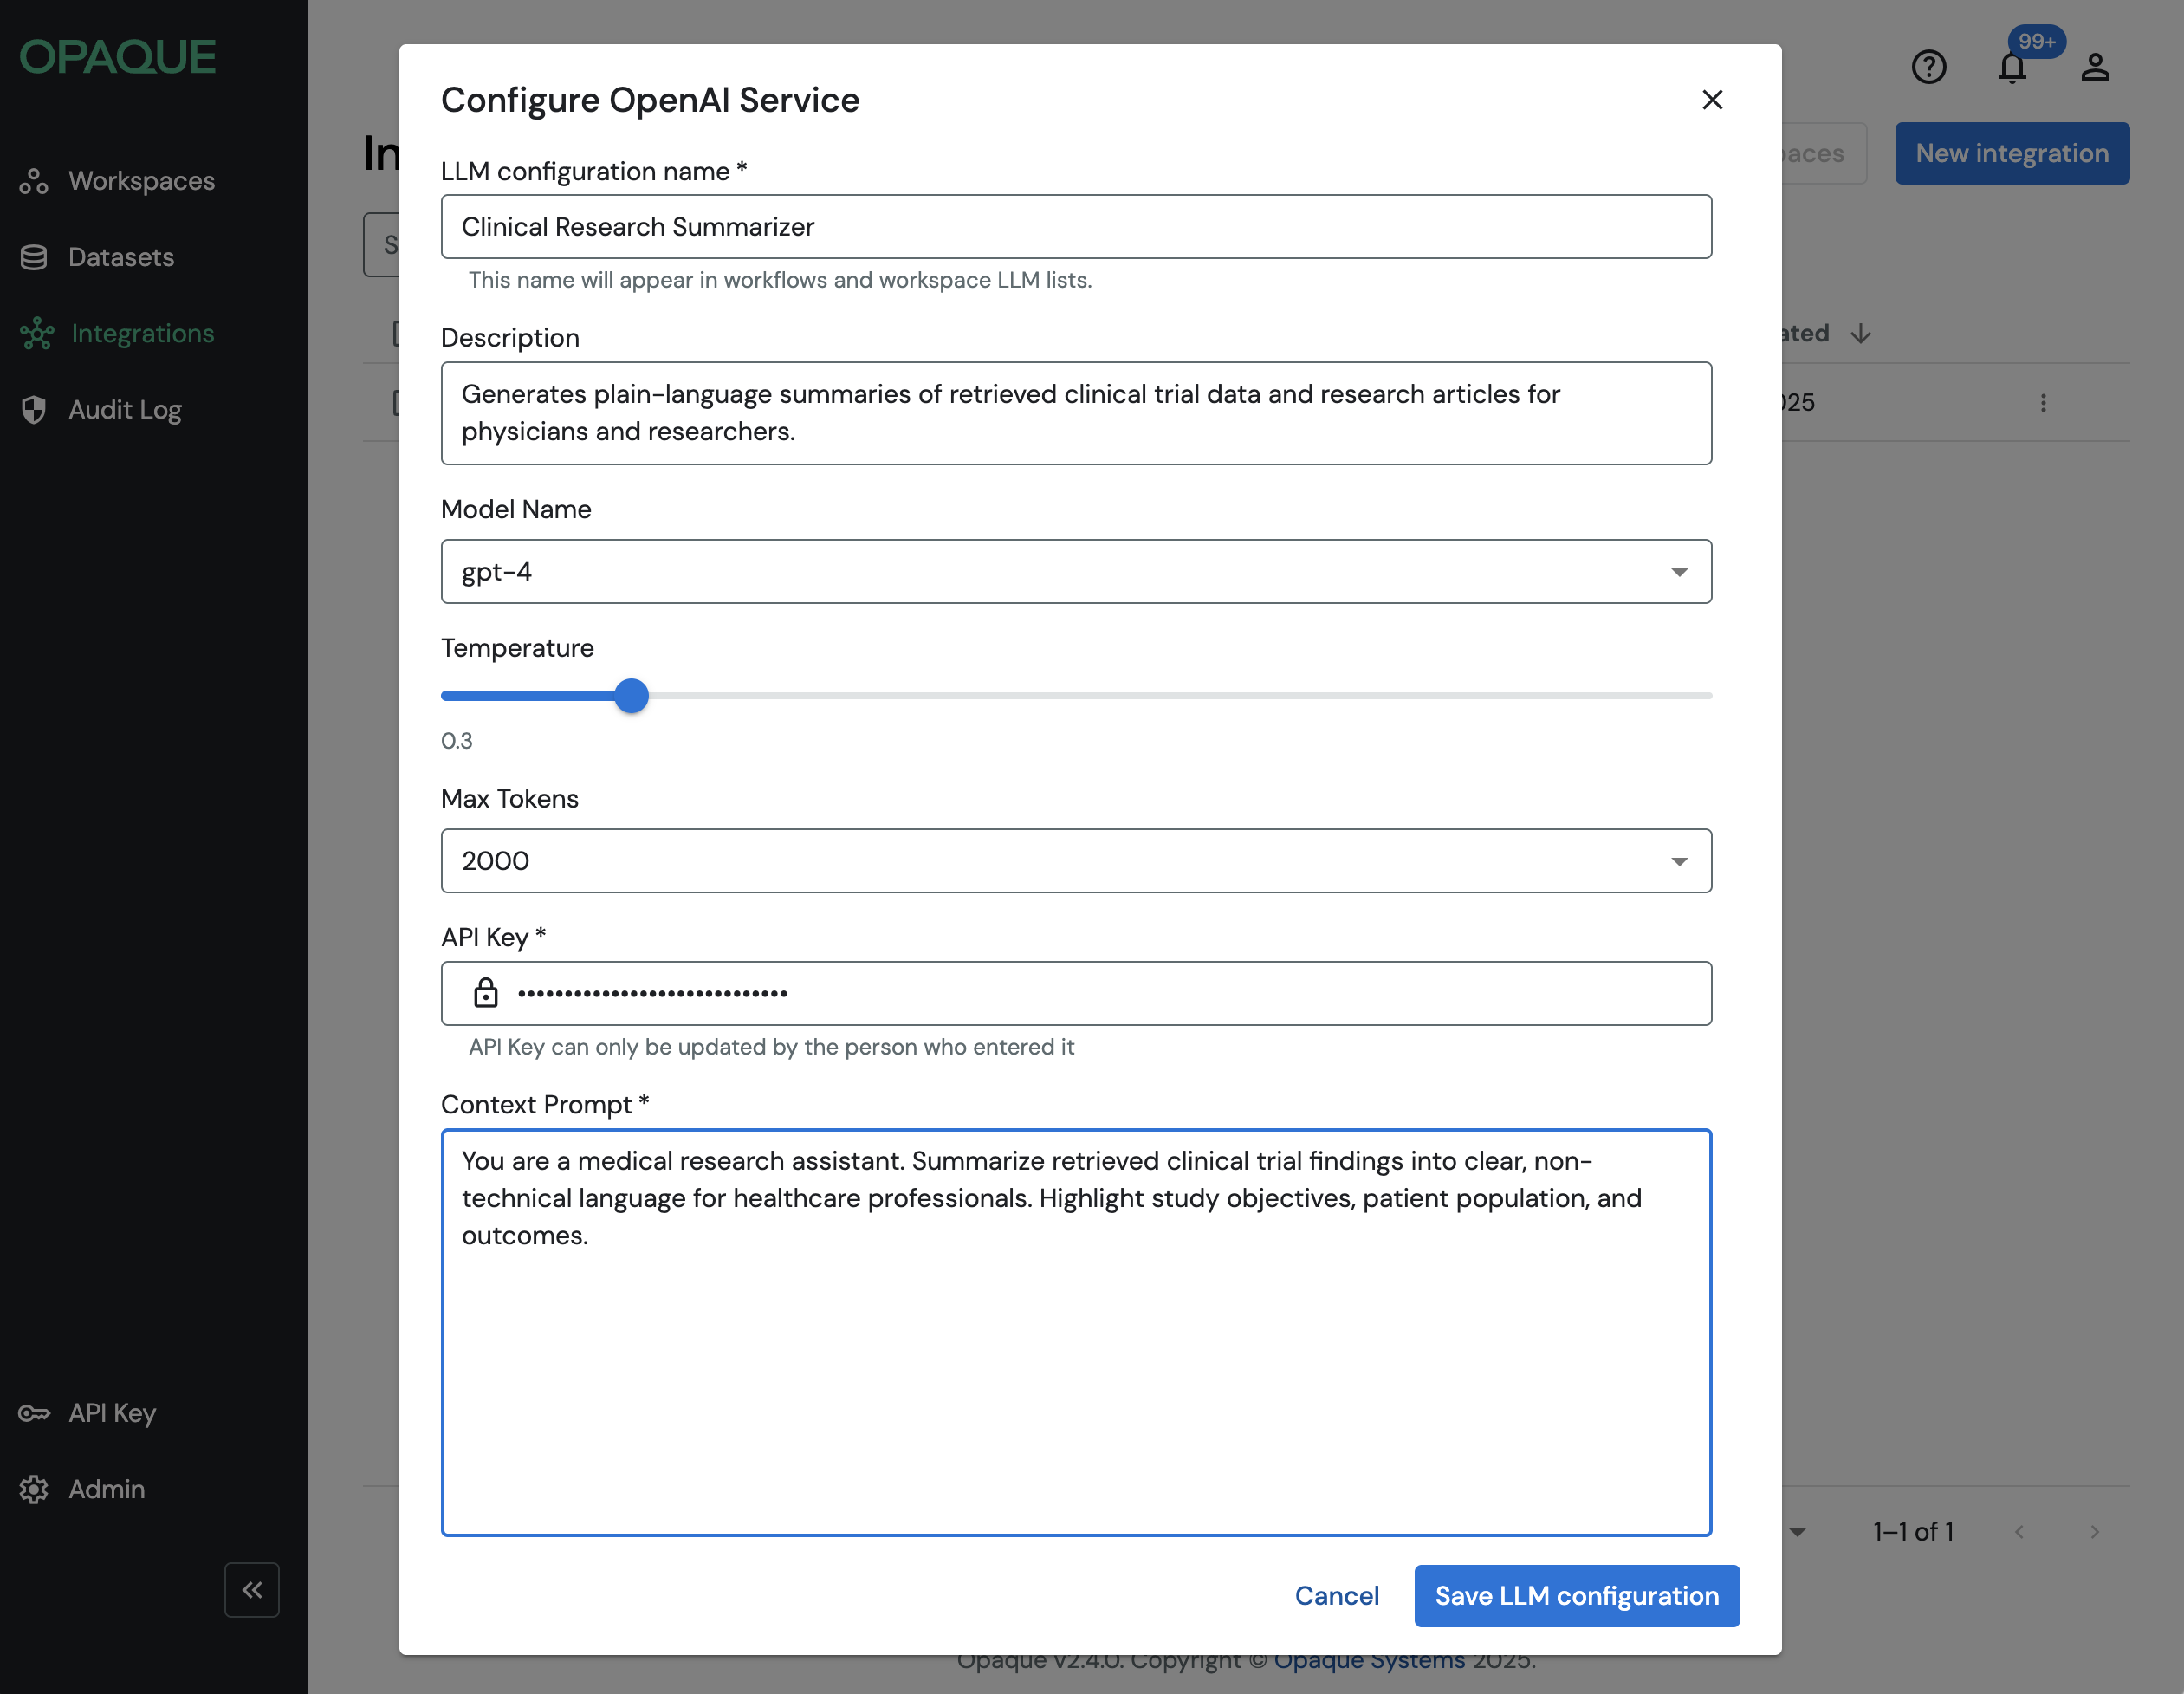This screenshot has height=1694, width=2184.
Task: Click the Temperature slider handle
Action: click(631, 695)
